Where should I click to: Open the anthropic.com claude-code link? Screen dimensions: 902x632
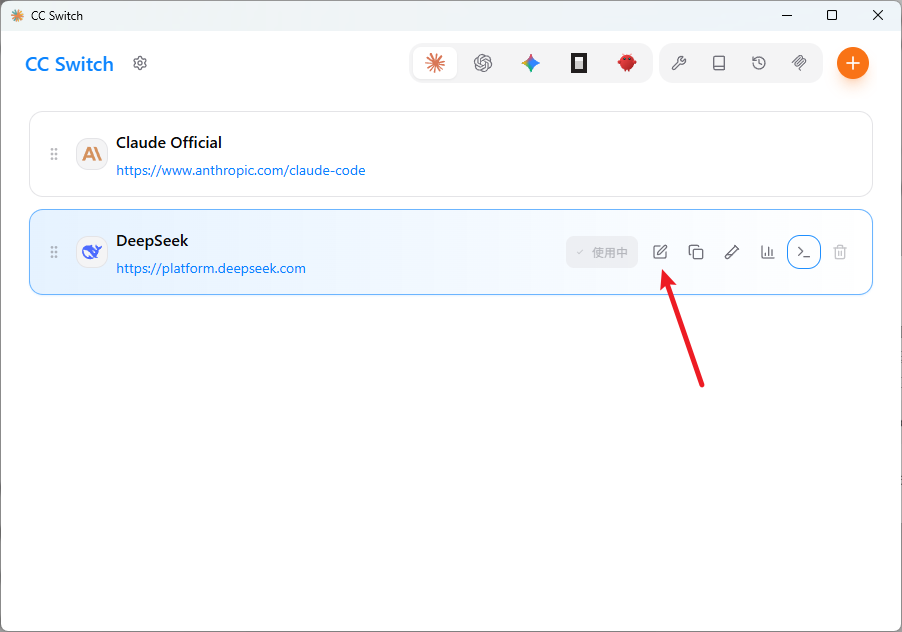click(240, 171)
